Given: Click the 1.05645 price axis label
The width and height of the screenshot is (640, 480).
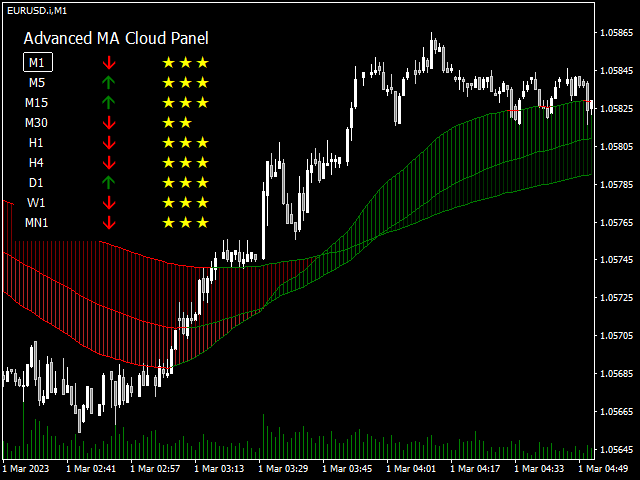Looking at the screenshot, I should click(616, 449).
